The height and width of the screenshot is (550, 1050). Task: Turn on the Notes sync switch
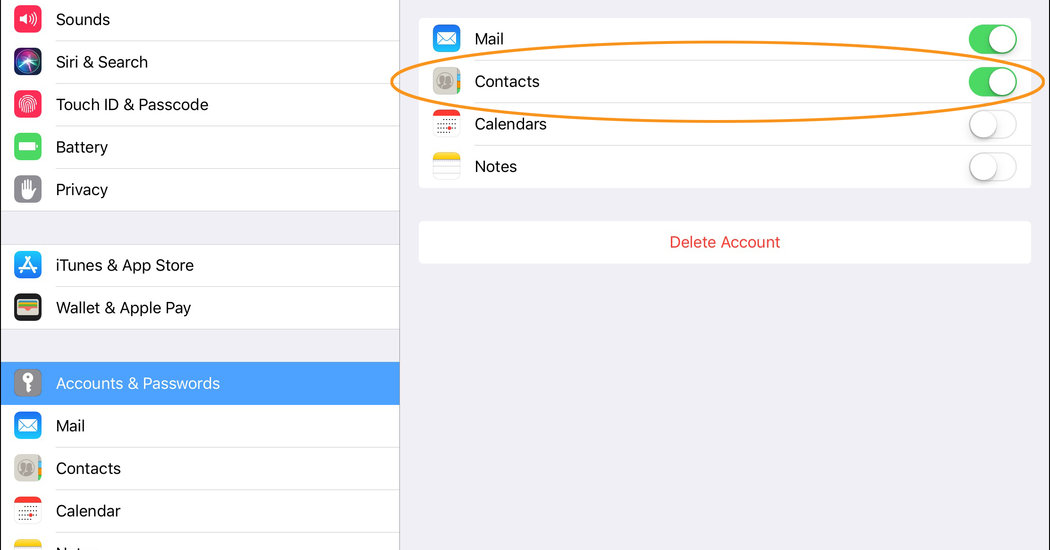point(992,167)
